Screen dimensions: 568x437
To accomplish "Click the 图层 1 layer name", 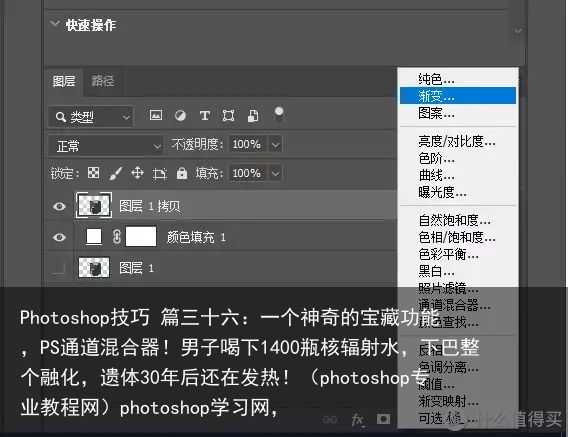I will [x=137, y=268].
